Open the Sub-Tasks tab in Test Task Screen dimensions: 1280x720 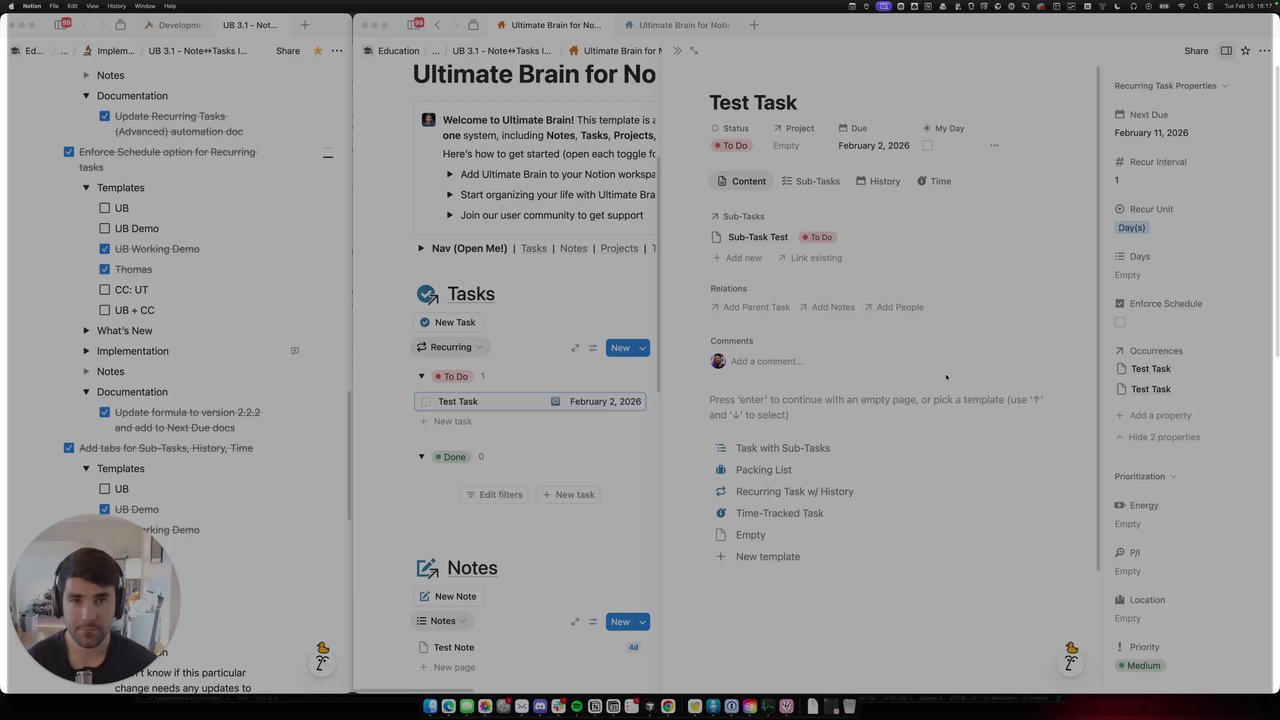coord(810,181)
